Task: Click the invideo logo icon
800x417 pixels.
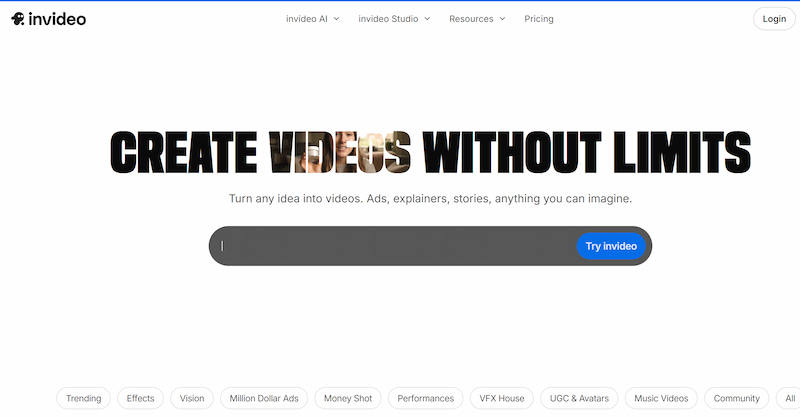Action: [18, 19]
